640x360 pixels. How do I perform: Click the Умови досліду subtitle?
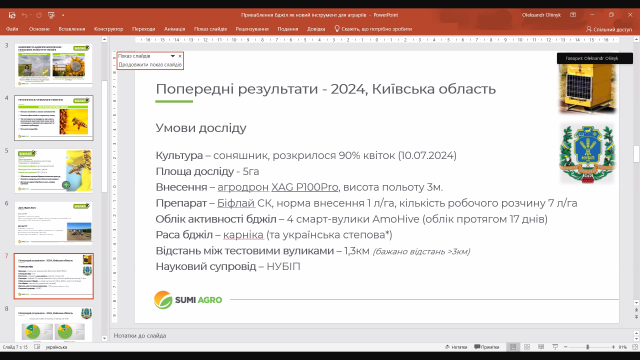pyautogui.click(x=201, y=128)
